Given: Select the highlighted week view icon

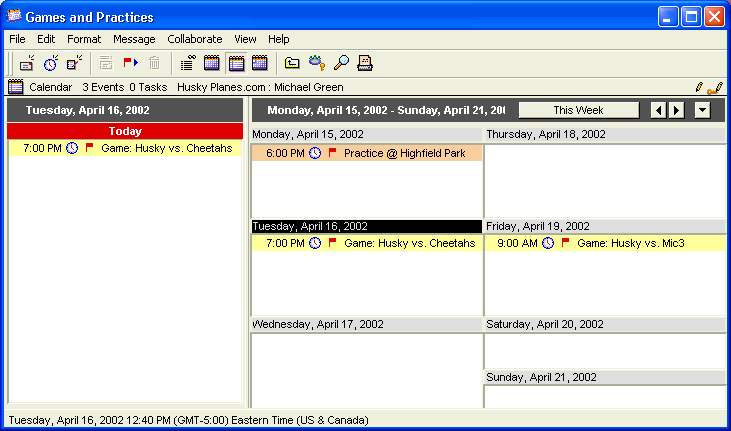Looking at the screenshot, I should pos(236,63).
